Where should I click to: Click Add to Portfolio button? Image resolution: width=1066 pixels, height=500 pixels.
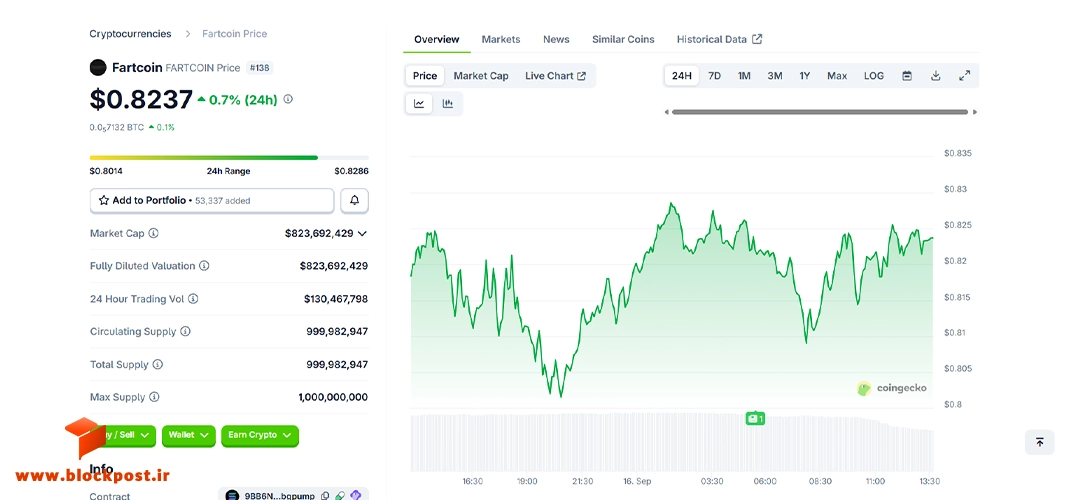click(212, 201)
